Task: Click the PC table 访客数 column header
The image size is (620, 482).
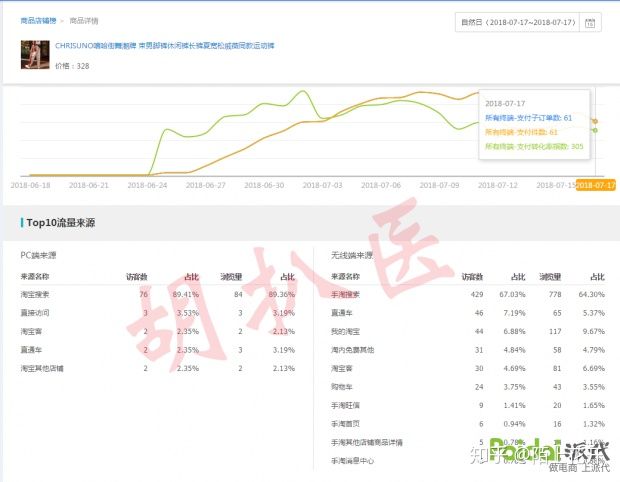Action: click(137, 277)
